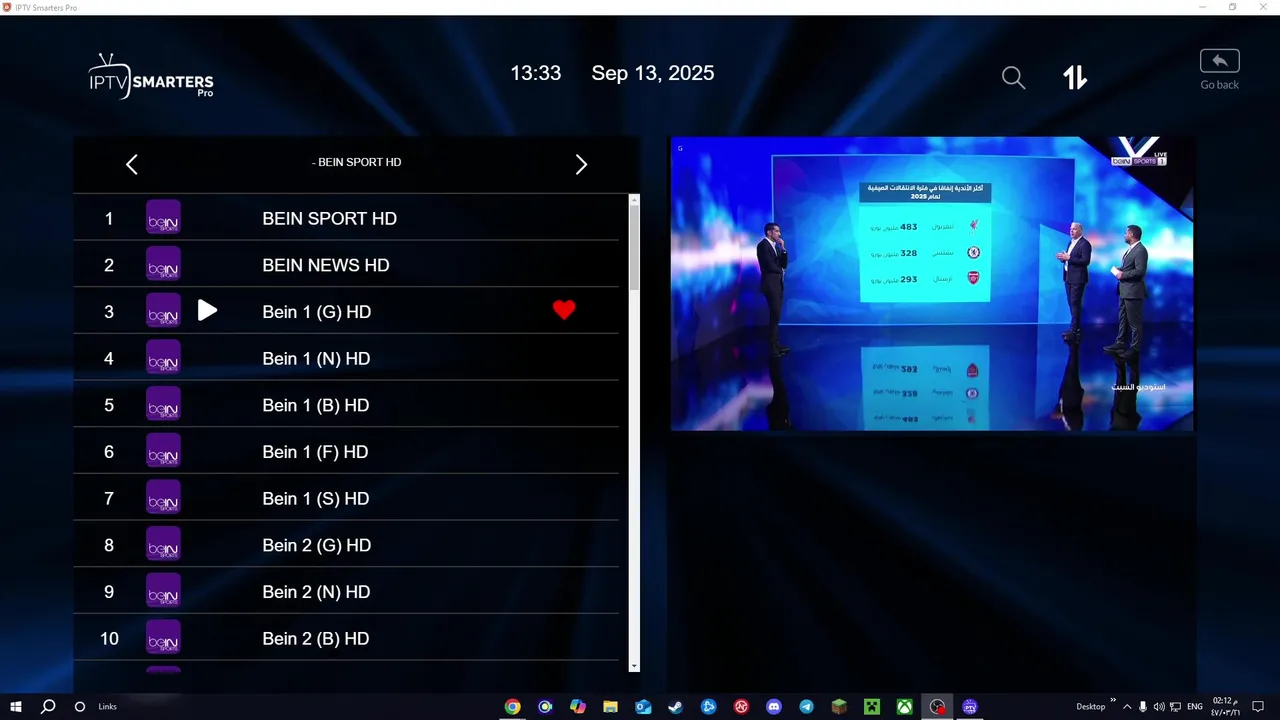Screen dimensions: 1280x720
Task: Open Copilot from the taskbar
Action: 578,707
